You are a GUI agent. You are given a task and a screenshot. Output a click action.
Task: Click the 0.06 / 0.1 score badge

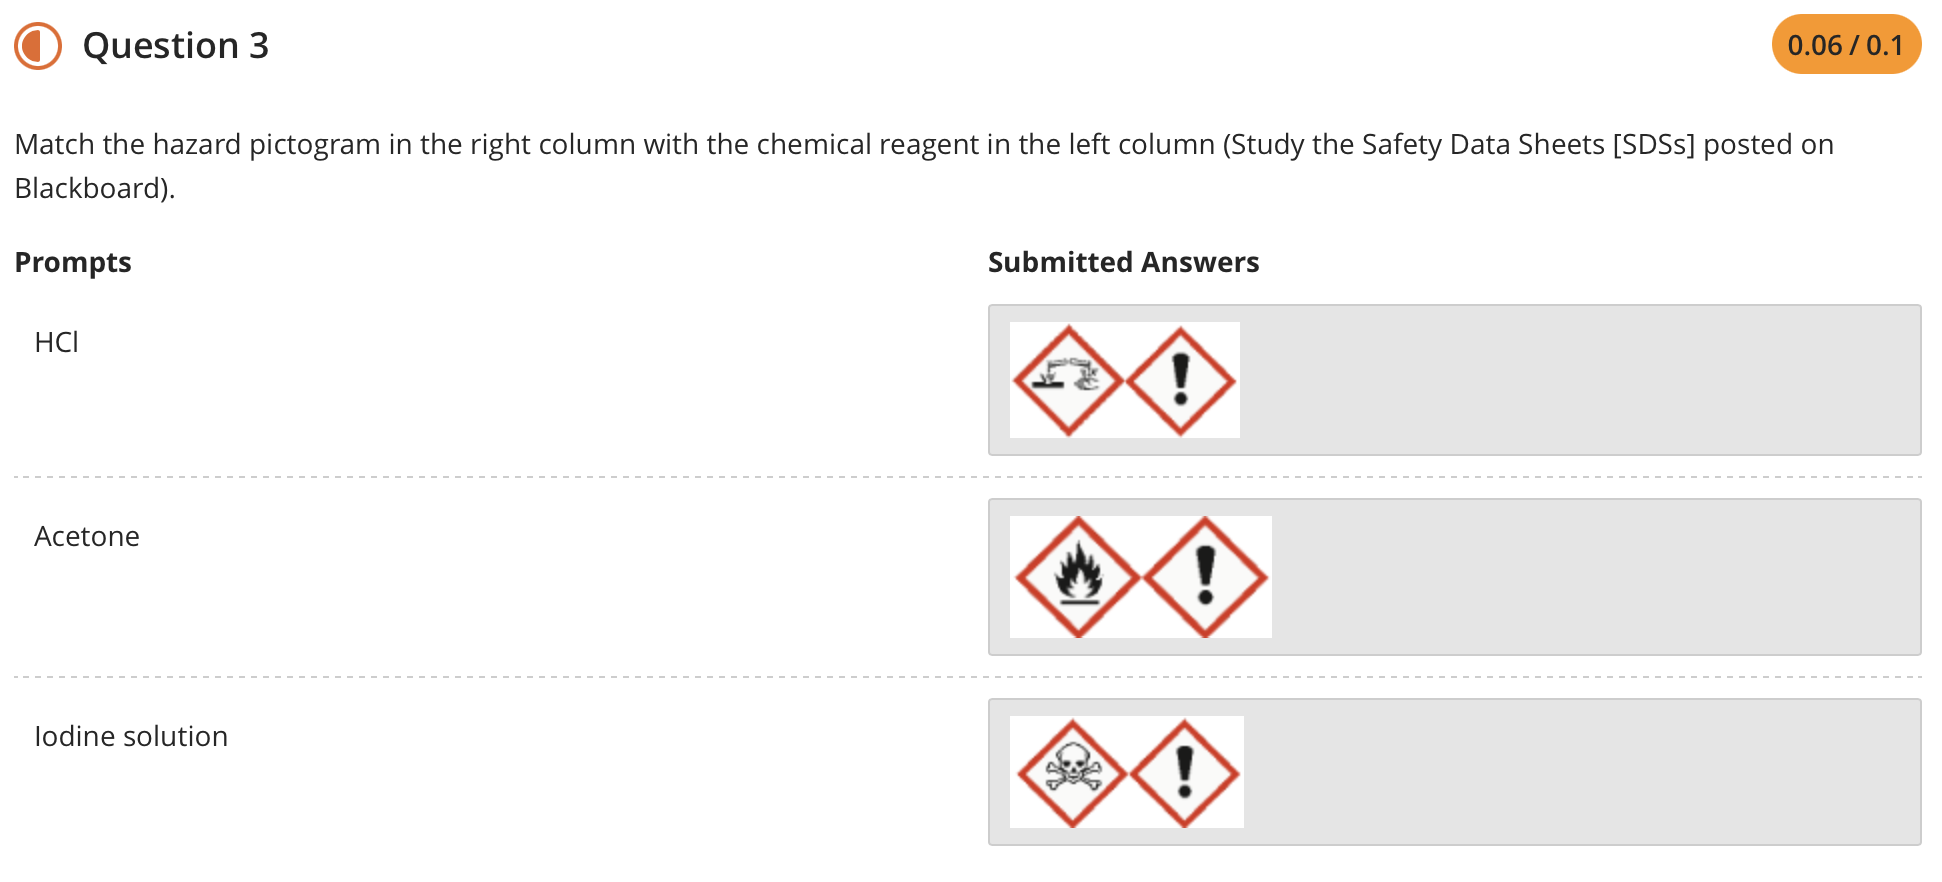click(x=1845, y=44)
